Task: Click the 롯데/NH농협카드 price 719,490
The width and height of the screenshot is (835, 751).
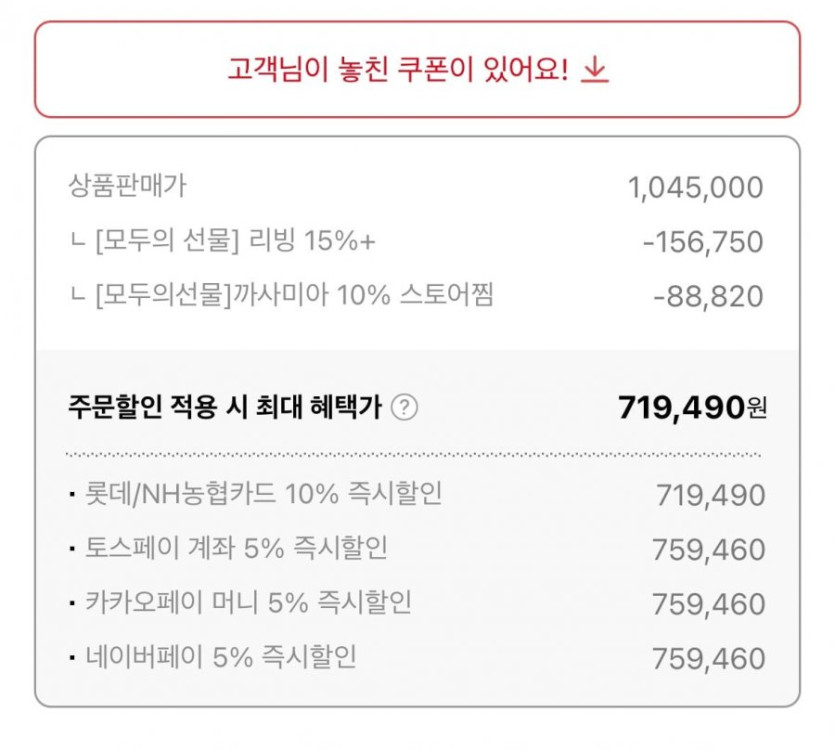Action: 710,495
